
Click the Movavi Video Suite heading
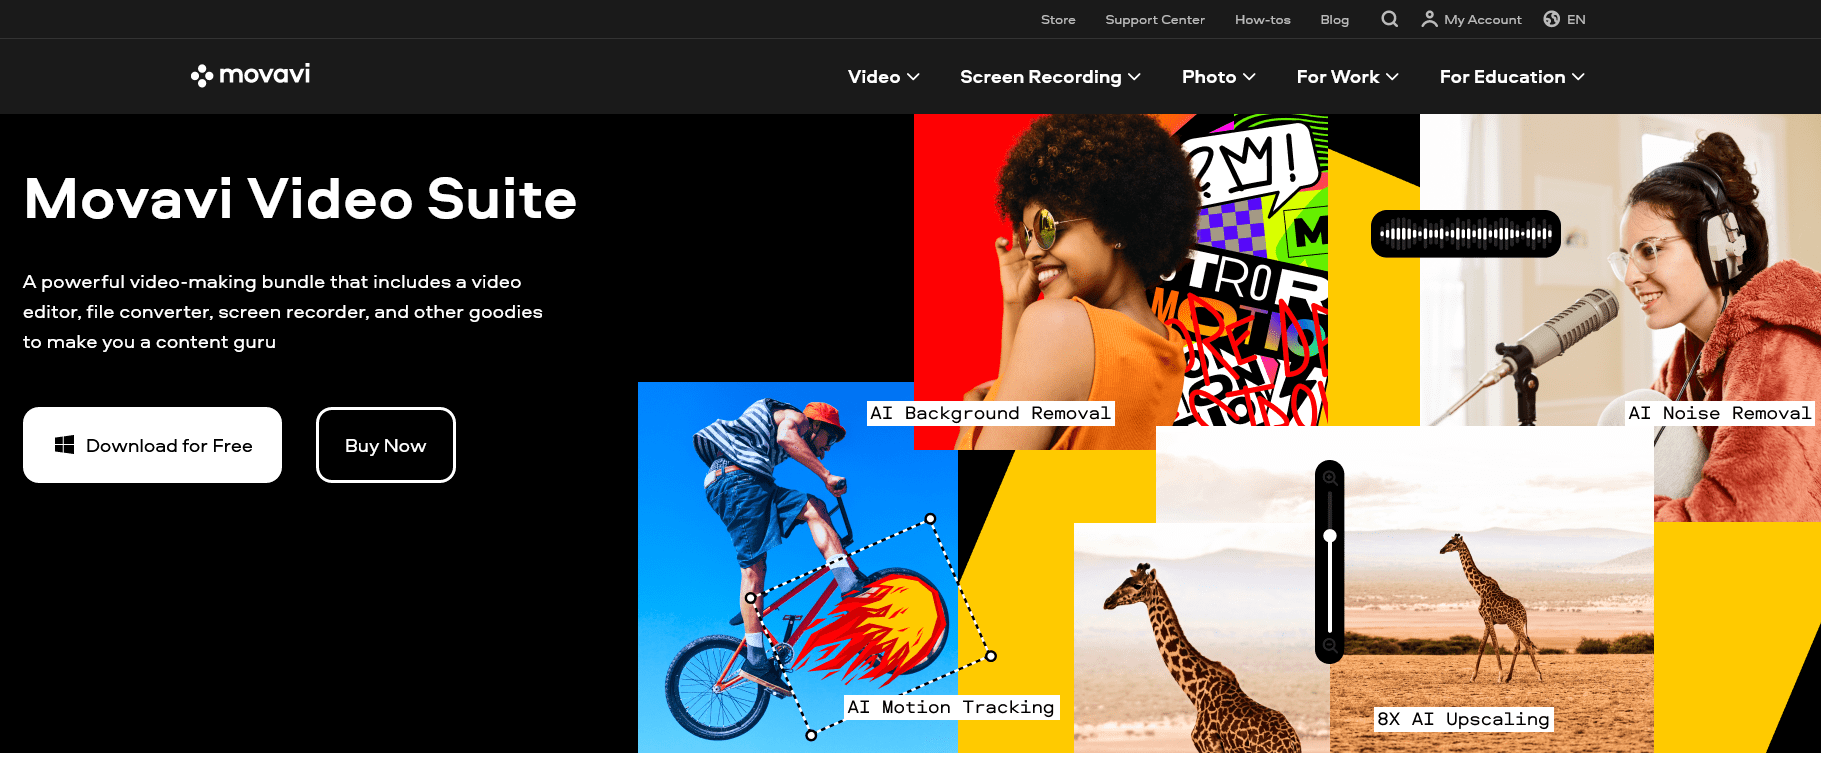[x=300, y=198]
